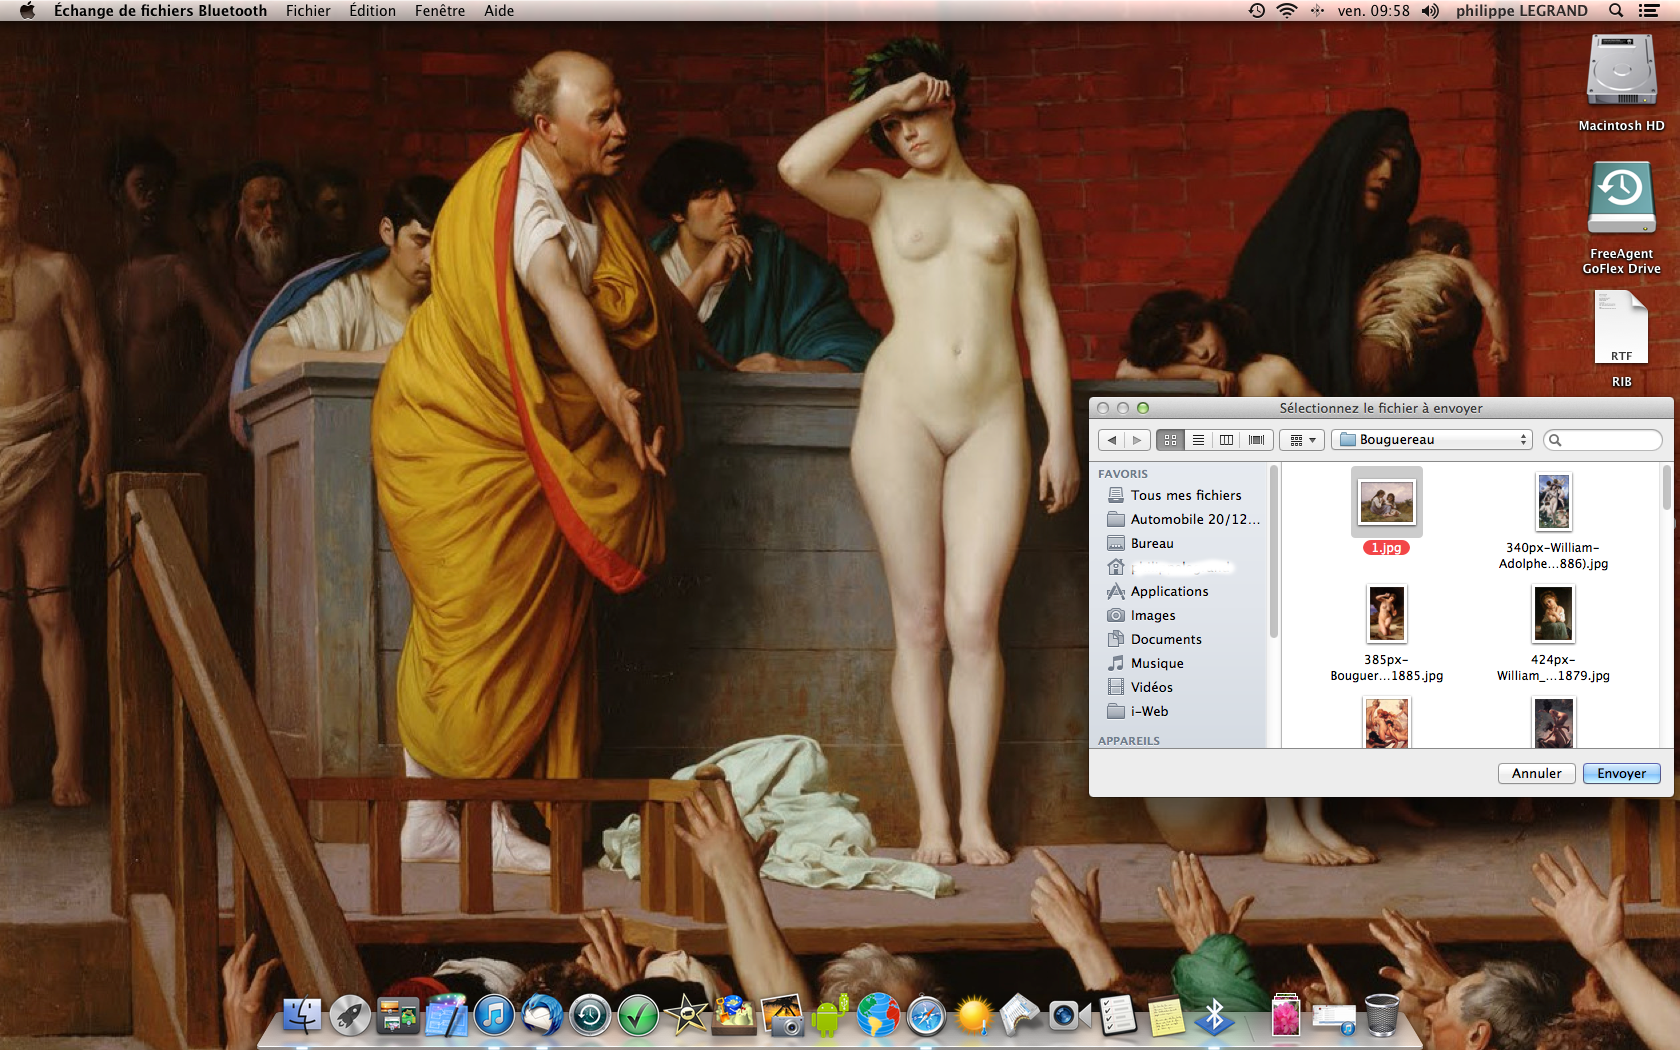Click the search field in file dialog

tap(1603, 440)
